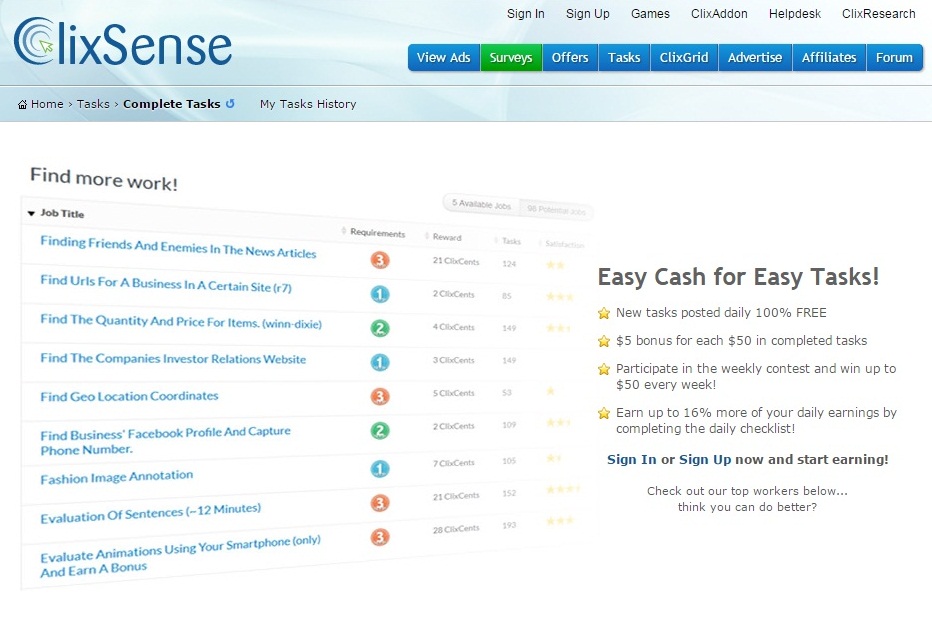Click the refresh icon beside Complete Tasks
Image resolution: width=932 pixels, height=629 pixels.
[x=232, y=103]
